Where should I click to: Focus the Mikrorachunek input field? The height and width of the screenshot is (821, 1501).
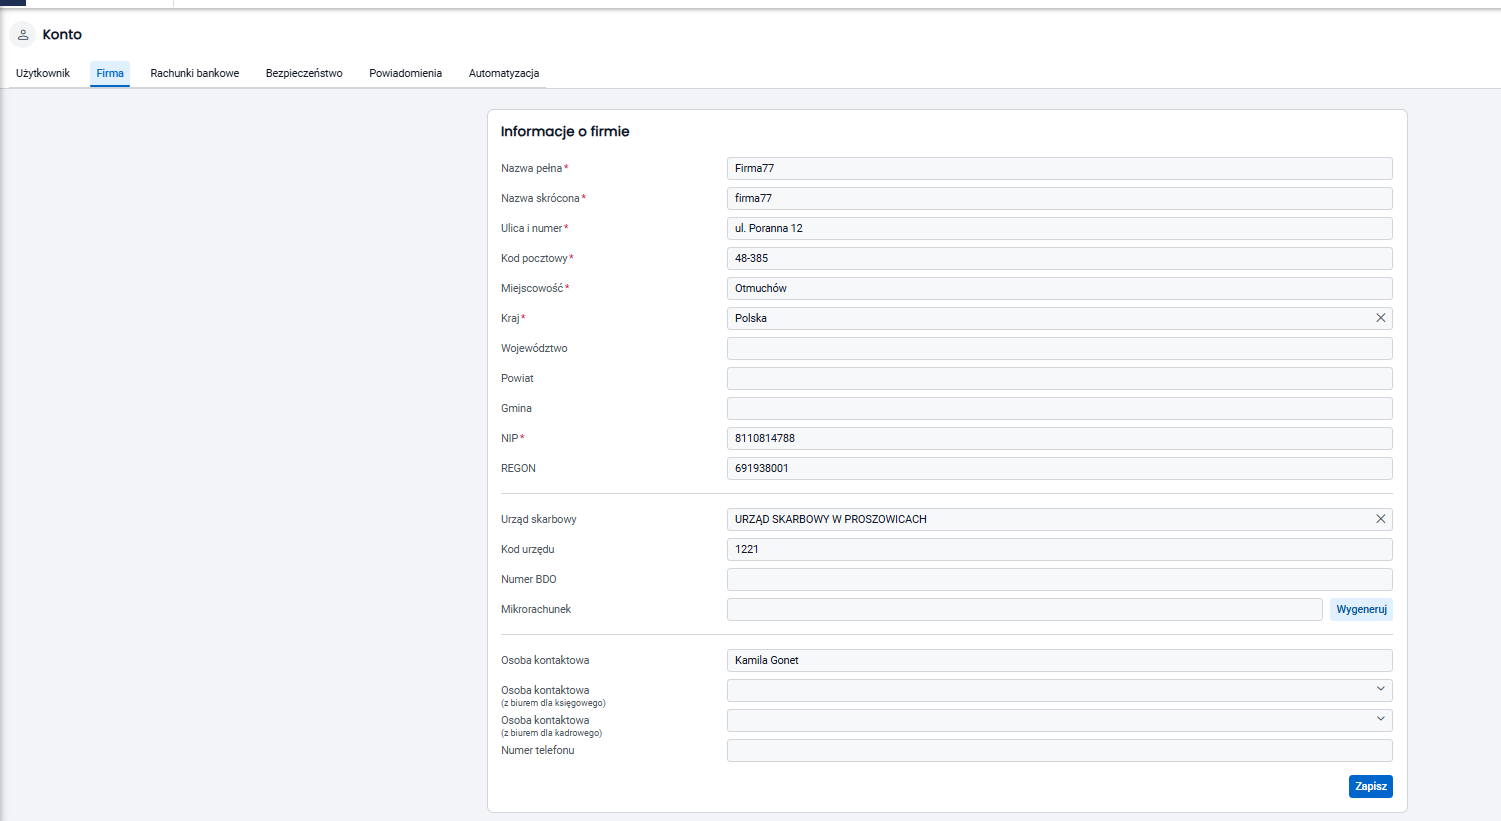(1025, 609)
